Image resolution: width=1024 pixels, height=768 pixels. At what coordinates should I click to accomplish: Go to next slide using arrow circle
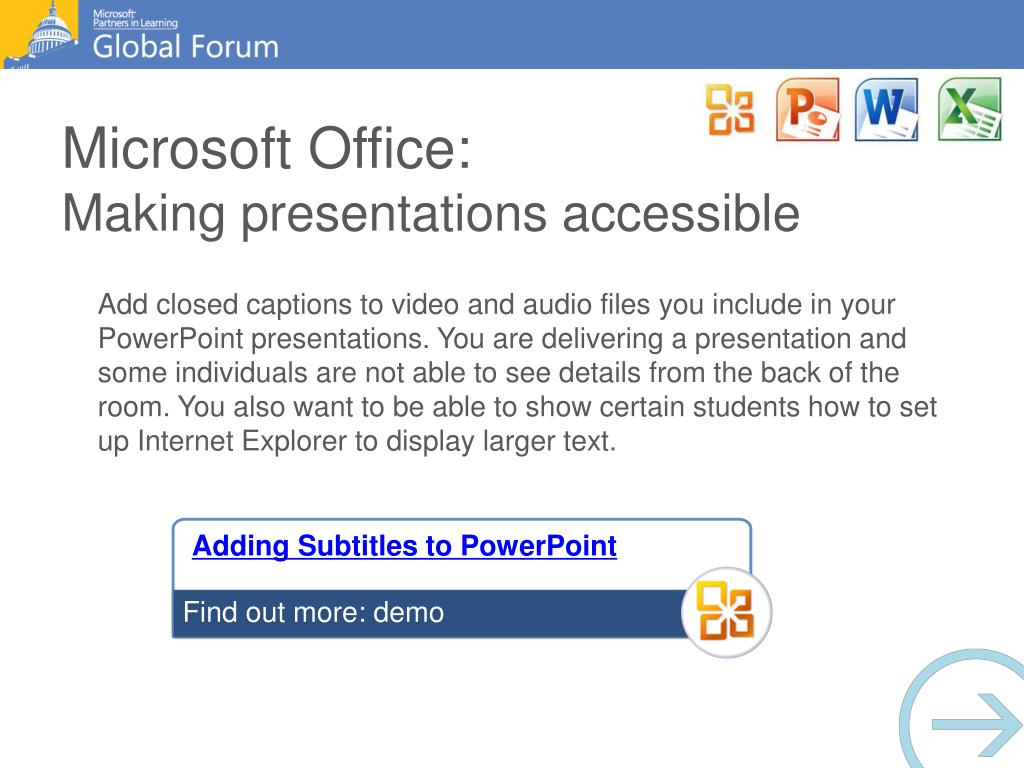tap(963, 710)
